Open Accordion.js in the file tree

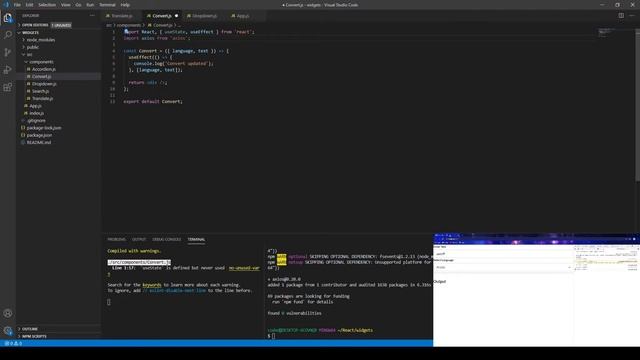pyautogui.click(x=44, y=69)
